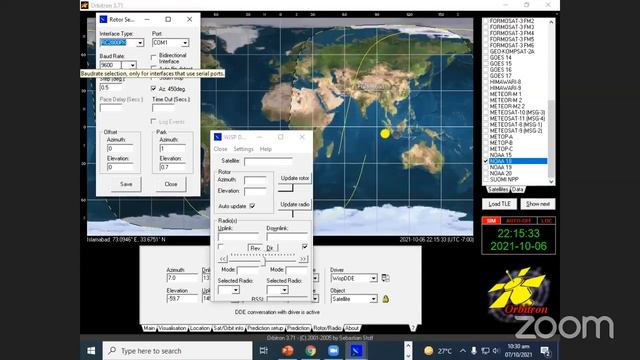Open the COM1 Port dropdown
Viewport: 640px width, 360px height.
click(x=185, y=42)
